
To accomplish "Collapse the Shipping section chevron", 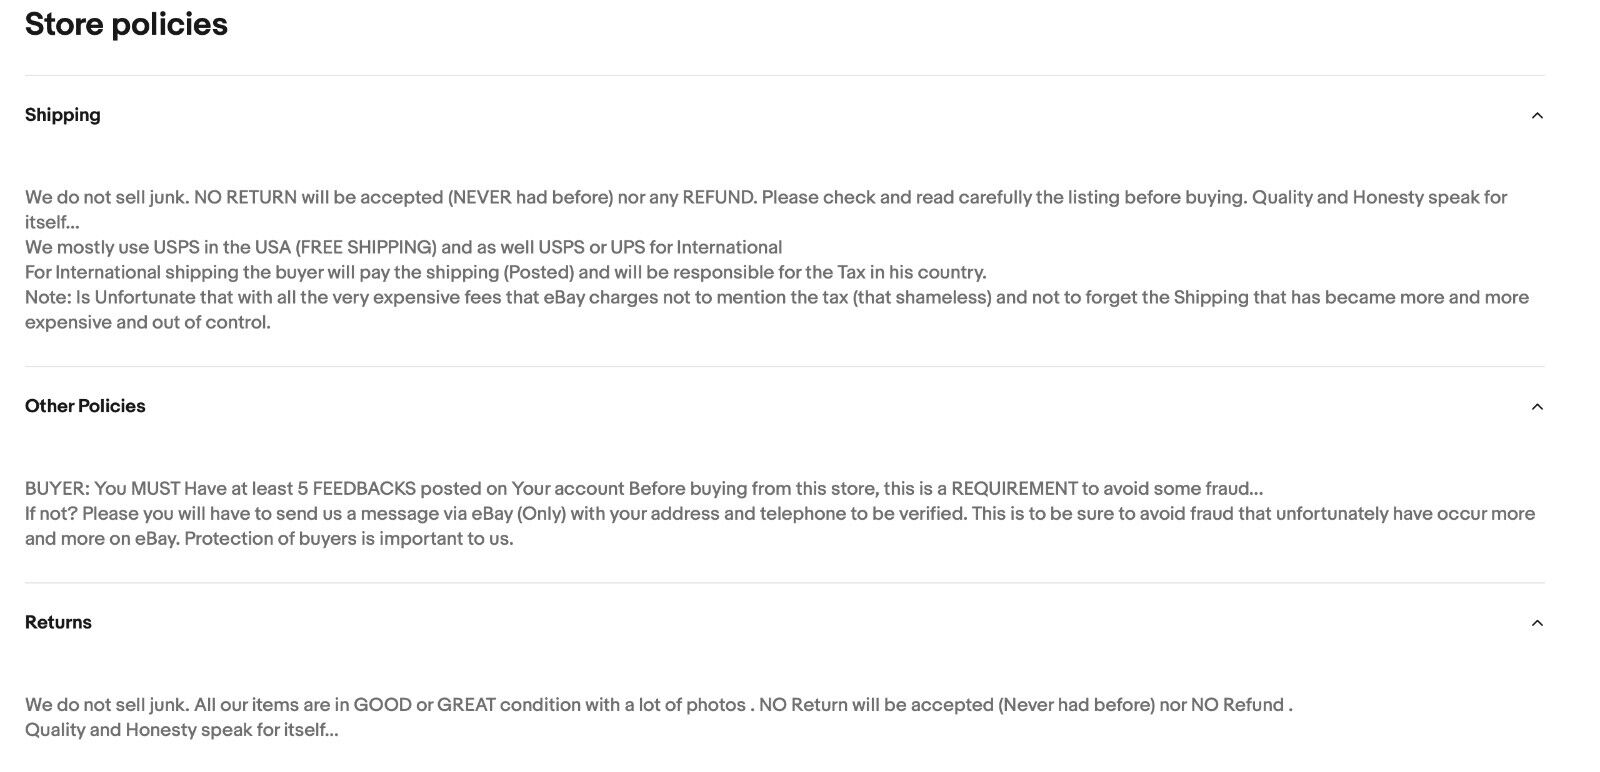I will point(1537,116).
